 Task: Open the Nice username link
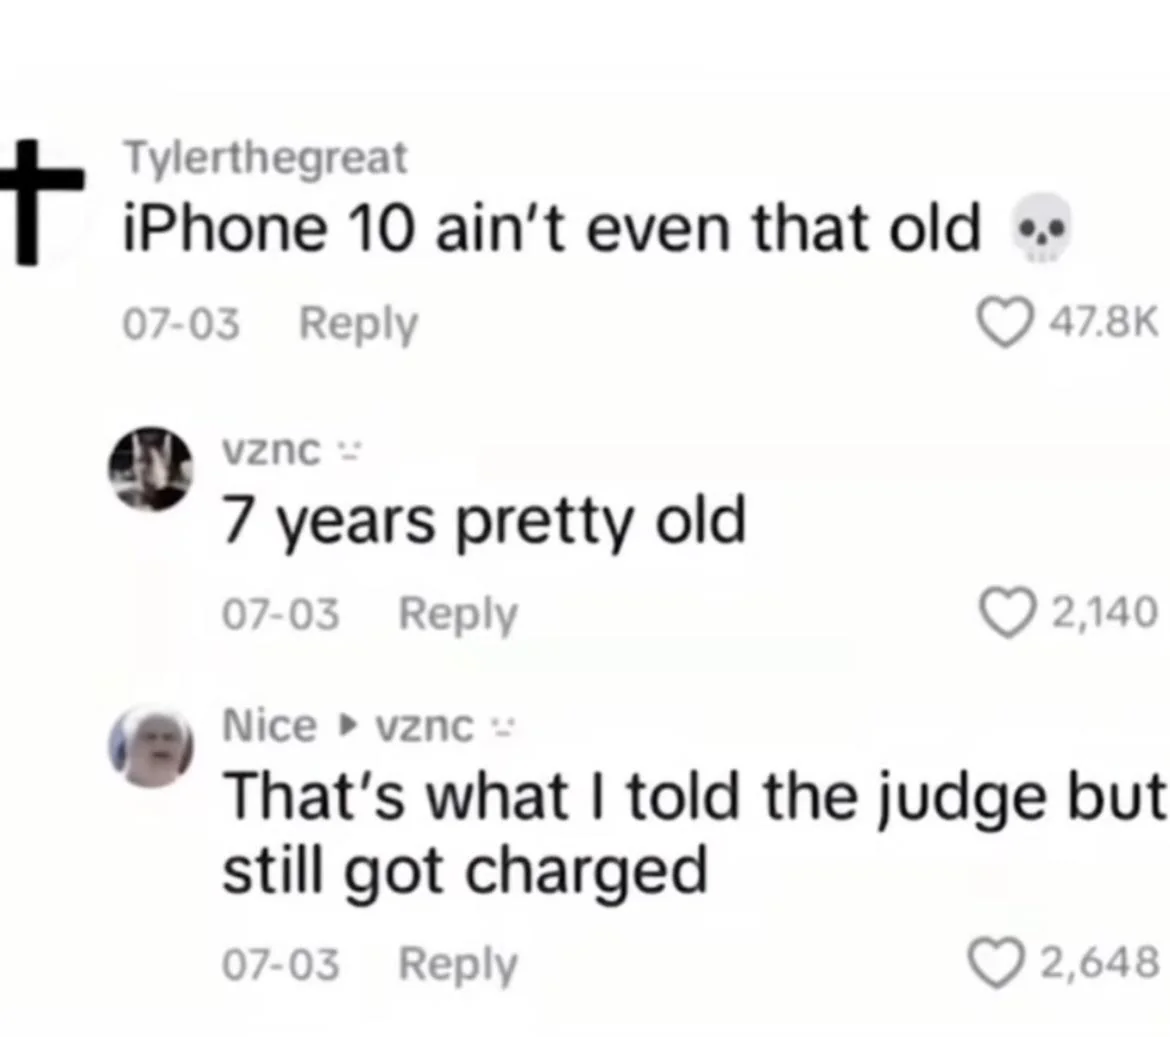[269, 725]
